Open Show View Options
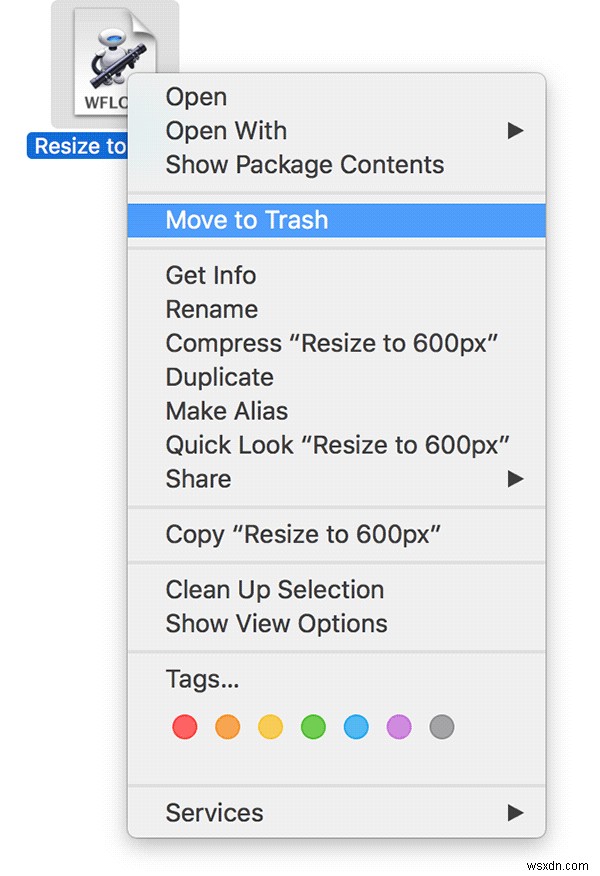This screenshot has height=876, width=600. [276, 623]
